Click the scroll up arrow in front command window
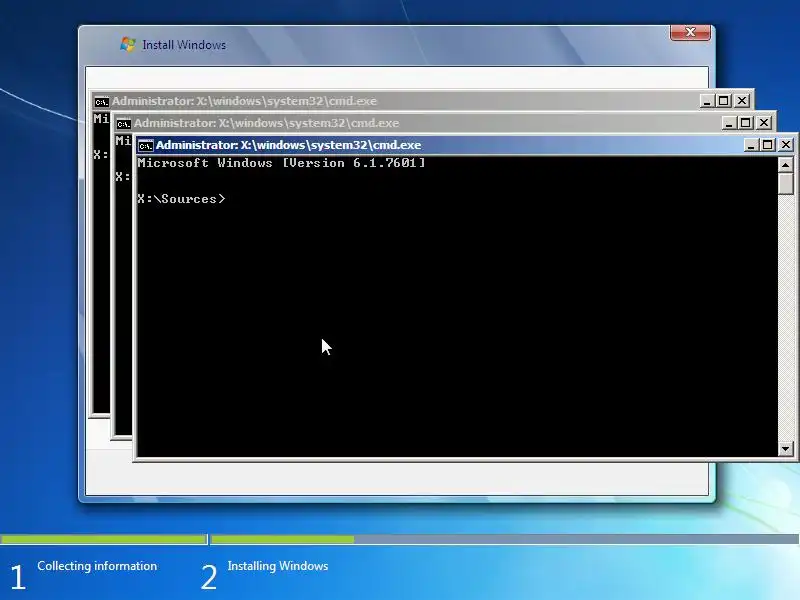 click(786, 165)
